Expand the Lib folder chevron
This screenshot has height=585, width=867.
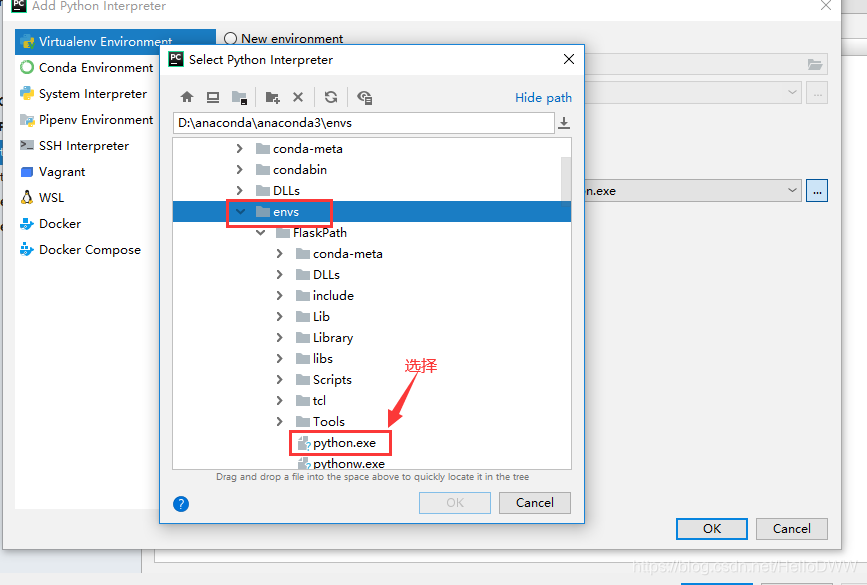279,317
